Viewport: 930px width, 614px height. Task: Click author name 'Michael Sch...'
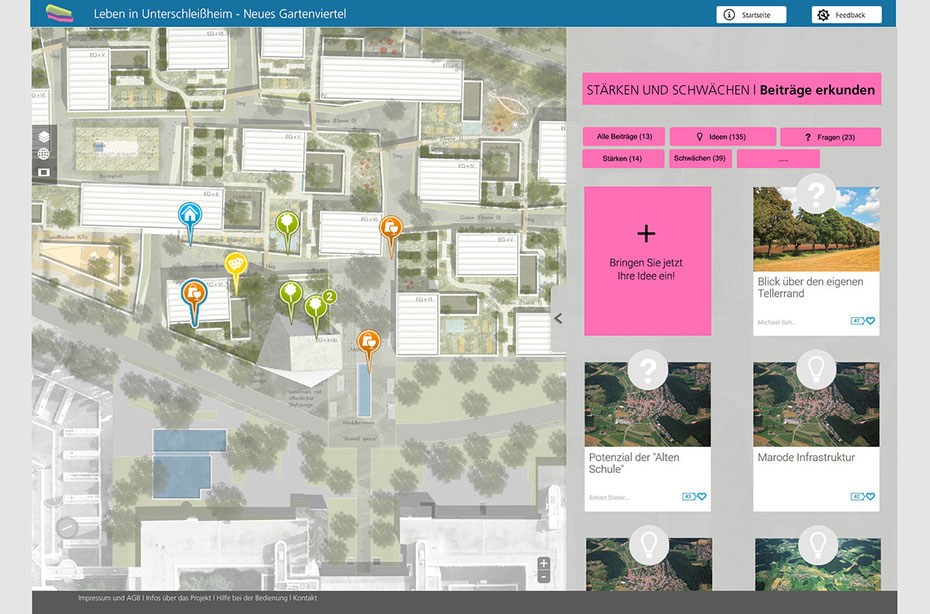pos(776,322)
